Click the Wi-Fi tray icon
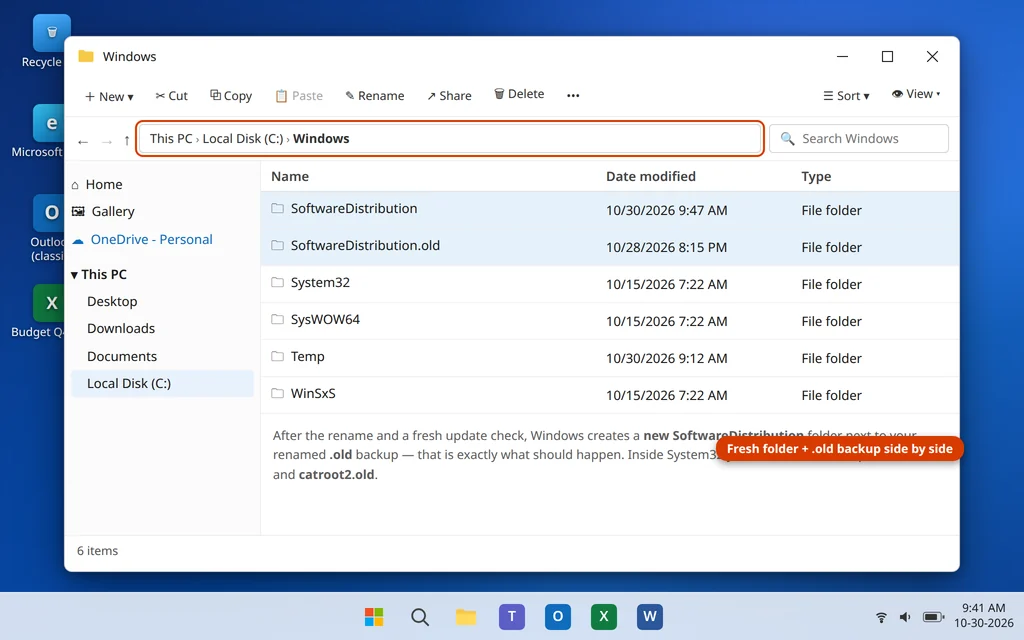Screen dimensions: 1024x640 [x=881, y=617]
